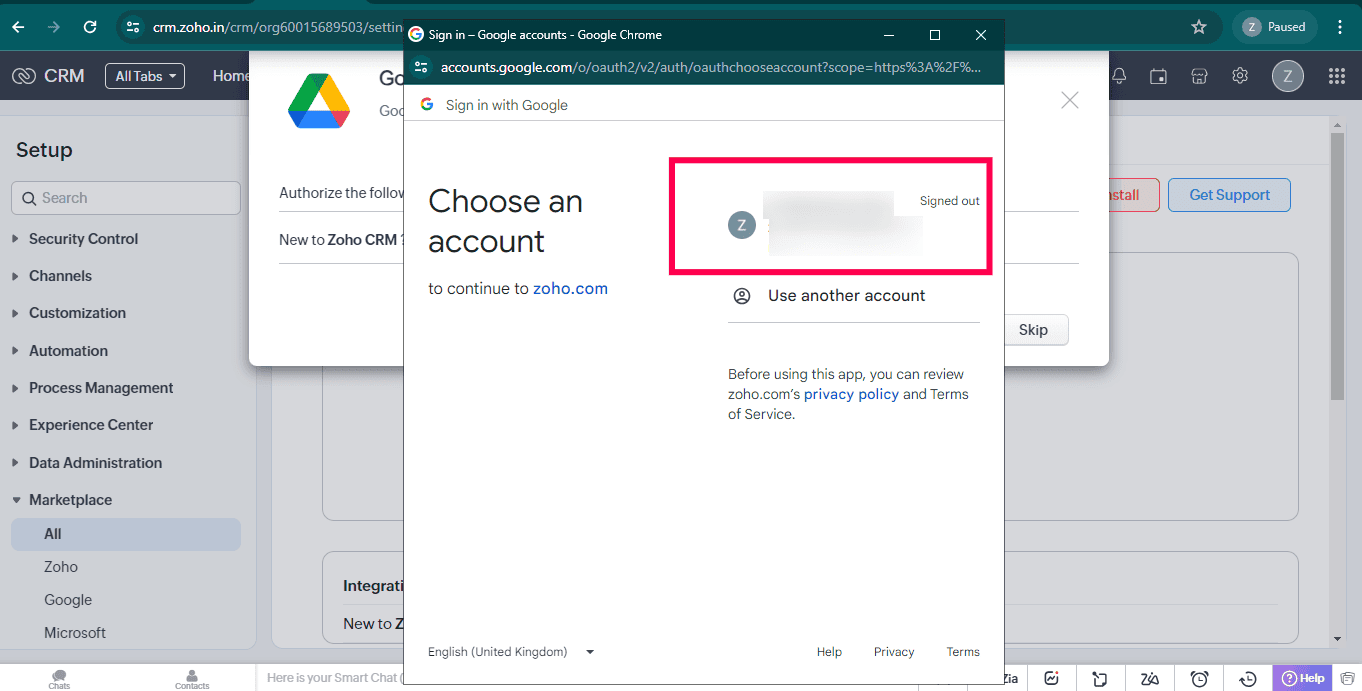Click the purple Help button
This screenshot has width=1362, height=691.
[1303, 678]
